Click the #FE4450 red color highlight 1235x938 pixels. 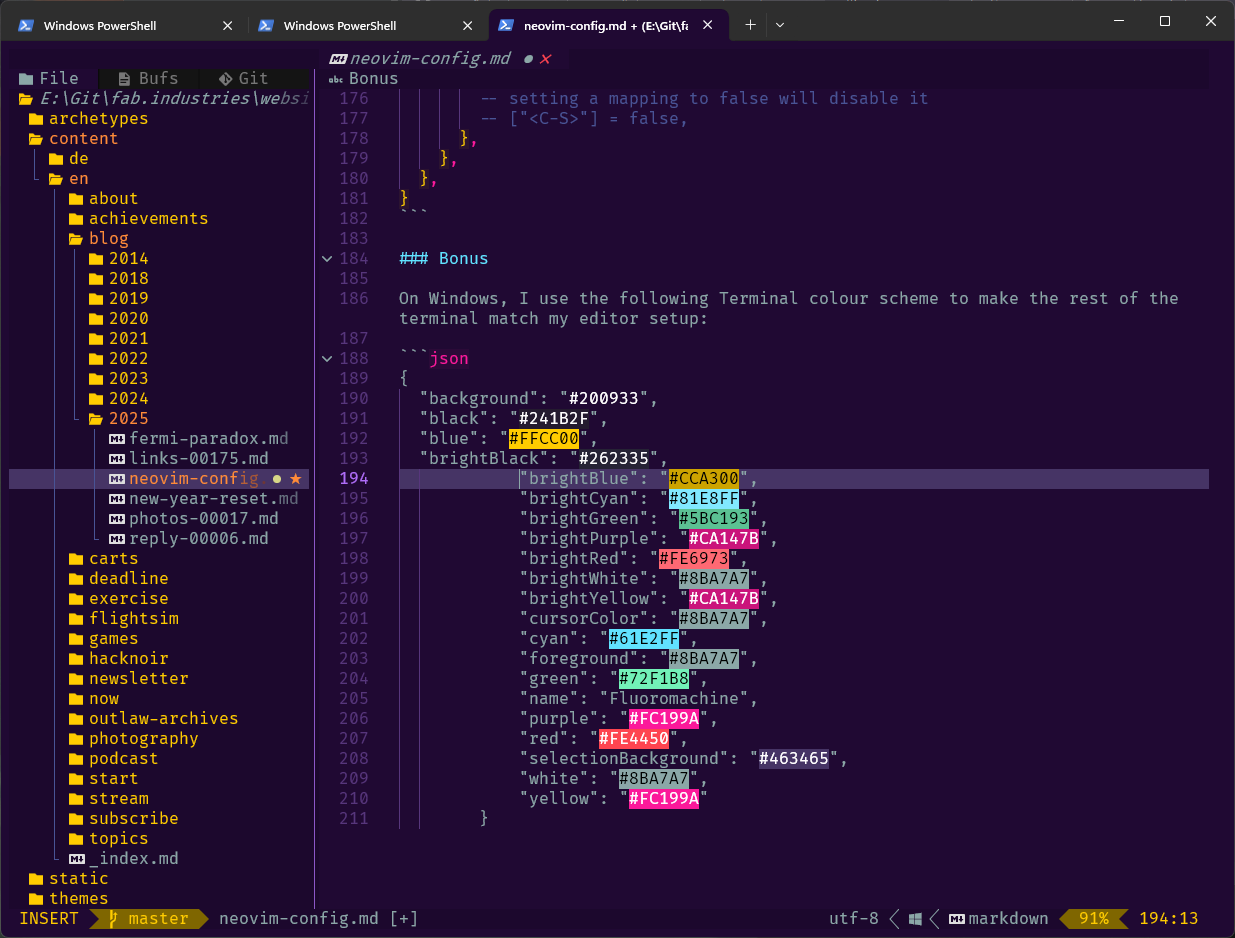pyautogui.click(x=634, y=738)
